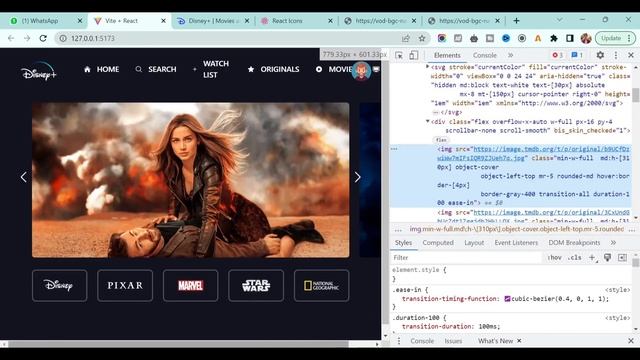Open the SEARCH nav item

[x=156, y=69]
